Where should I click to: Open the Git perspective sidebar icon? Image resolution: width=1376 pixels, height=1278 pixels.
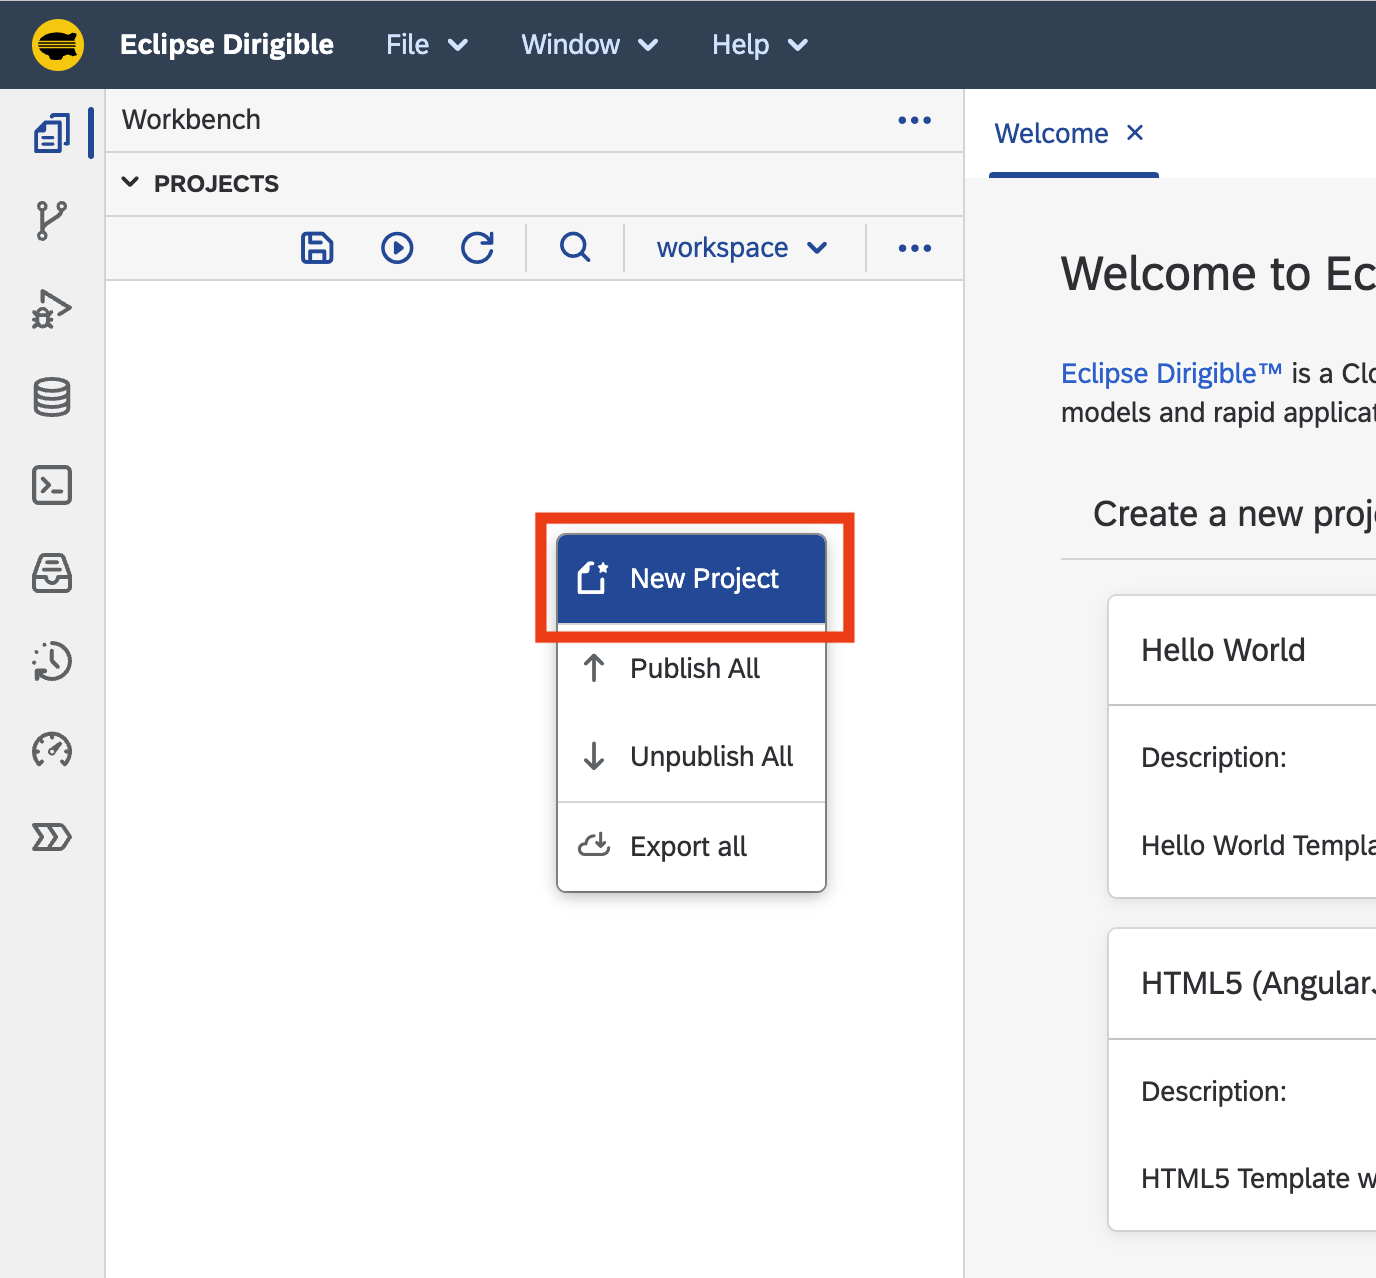(x=52, y=221)
